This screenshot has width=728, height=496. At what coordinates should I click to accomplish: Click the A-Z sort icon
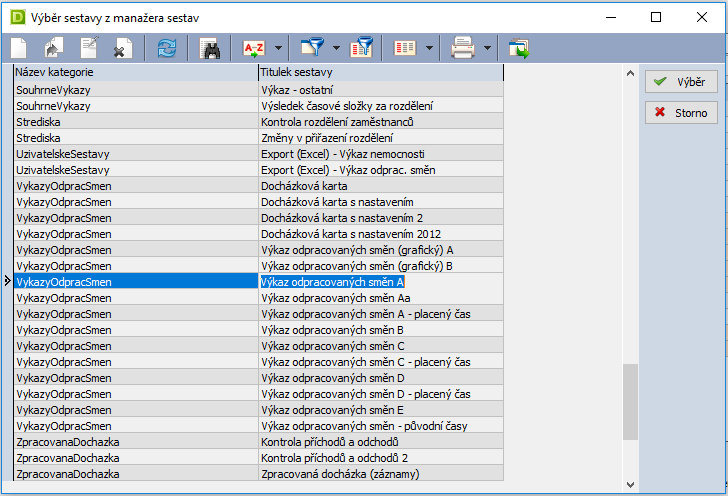pyautogui.click(x=254, y=48)
